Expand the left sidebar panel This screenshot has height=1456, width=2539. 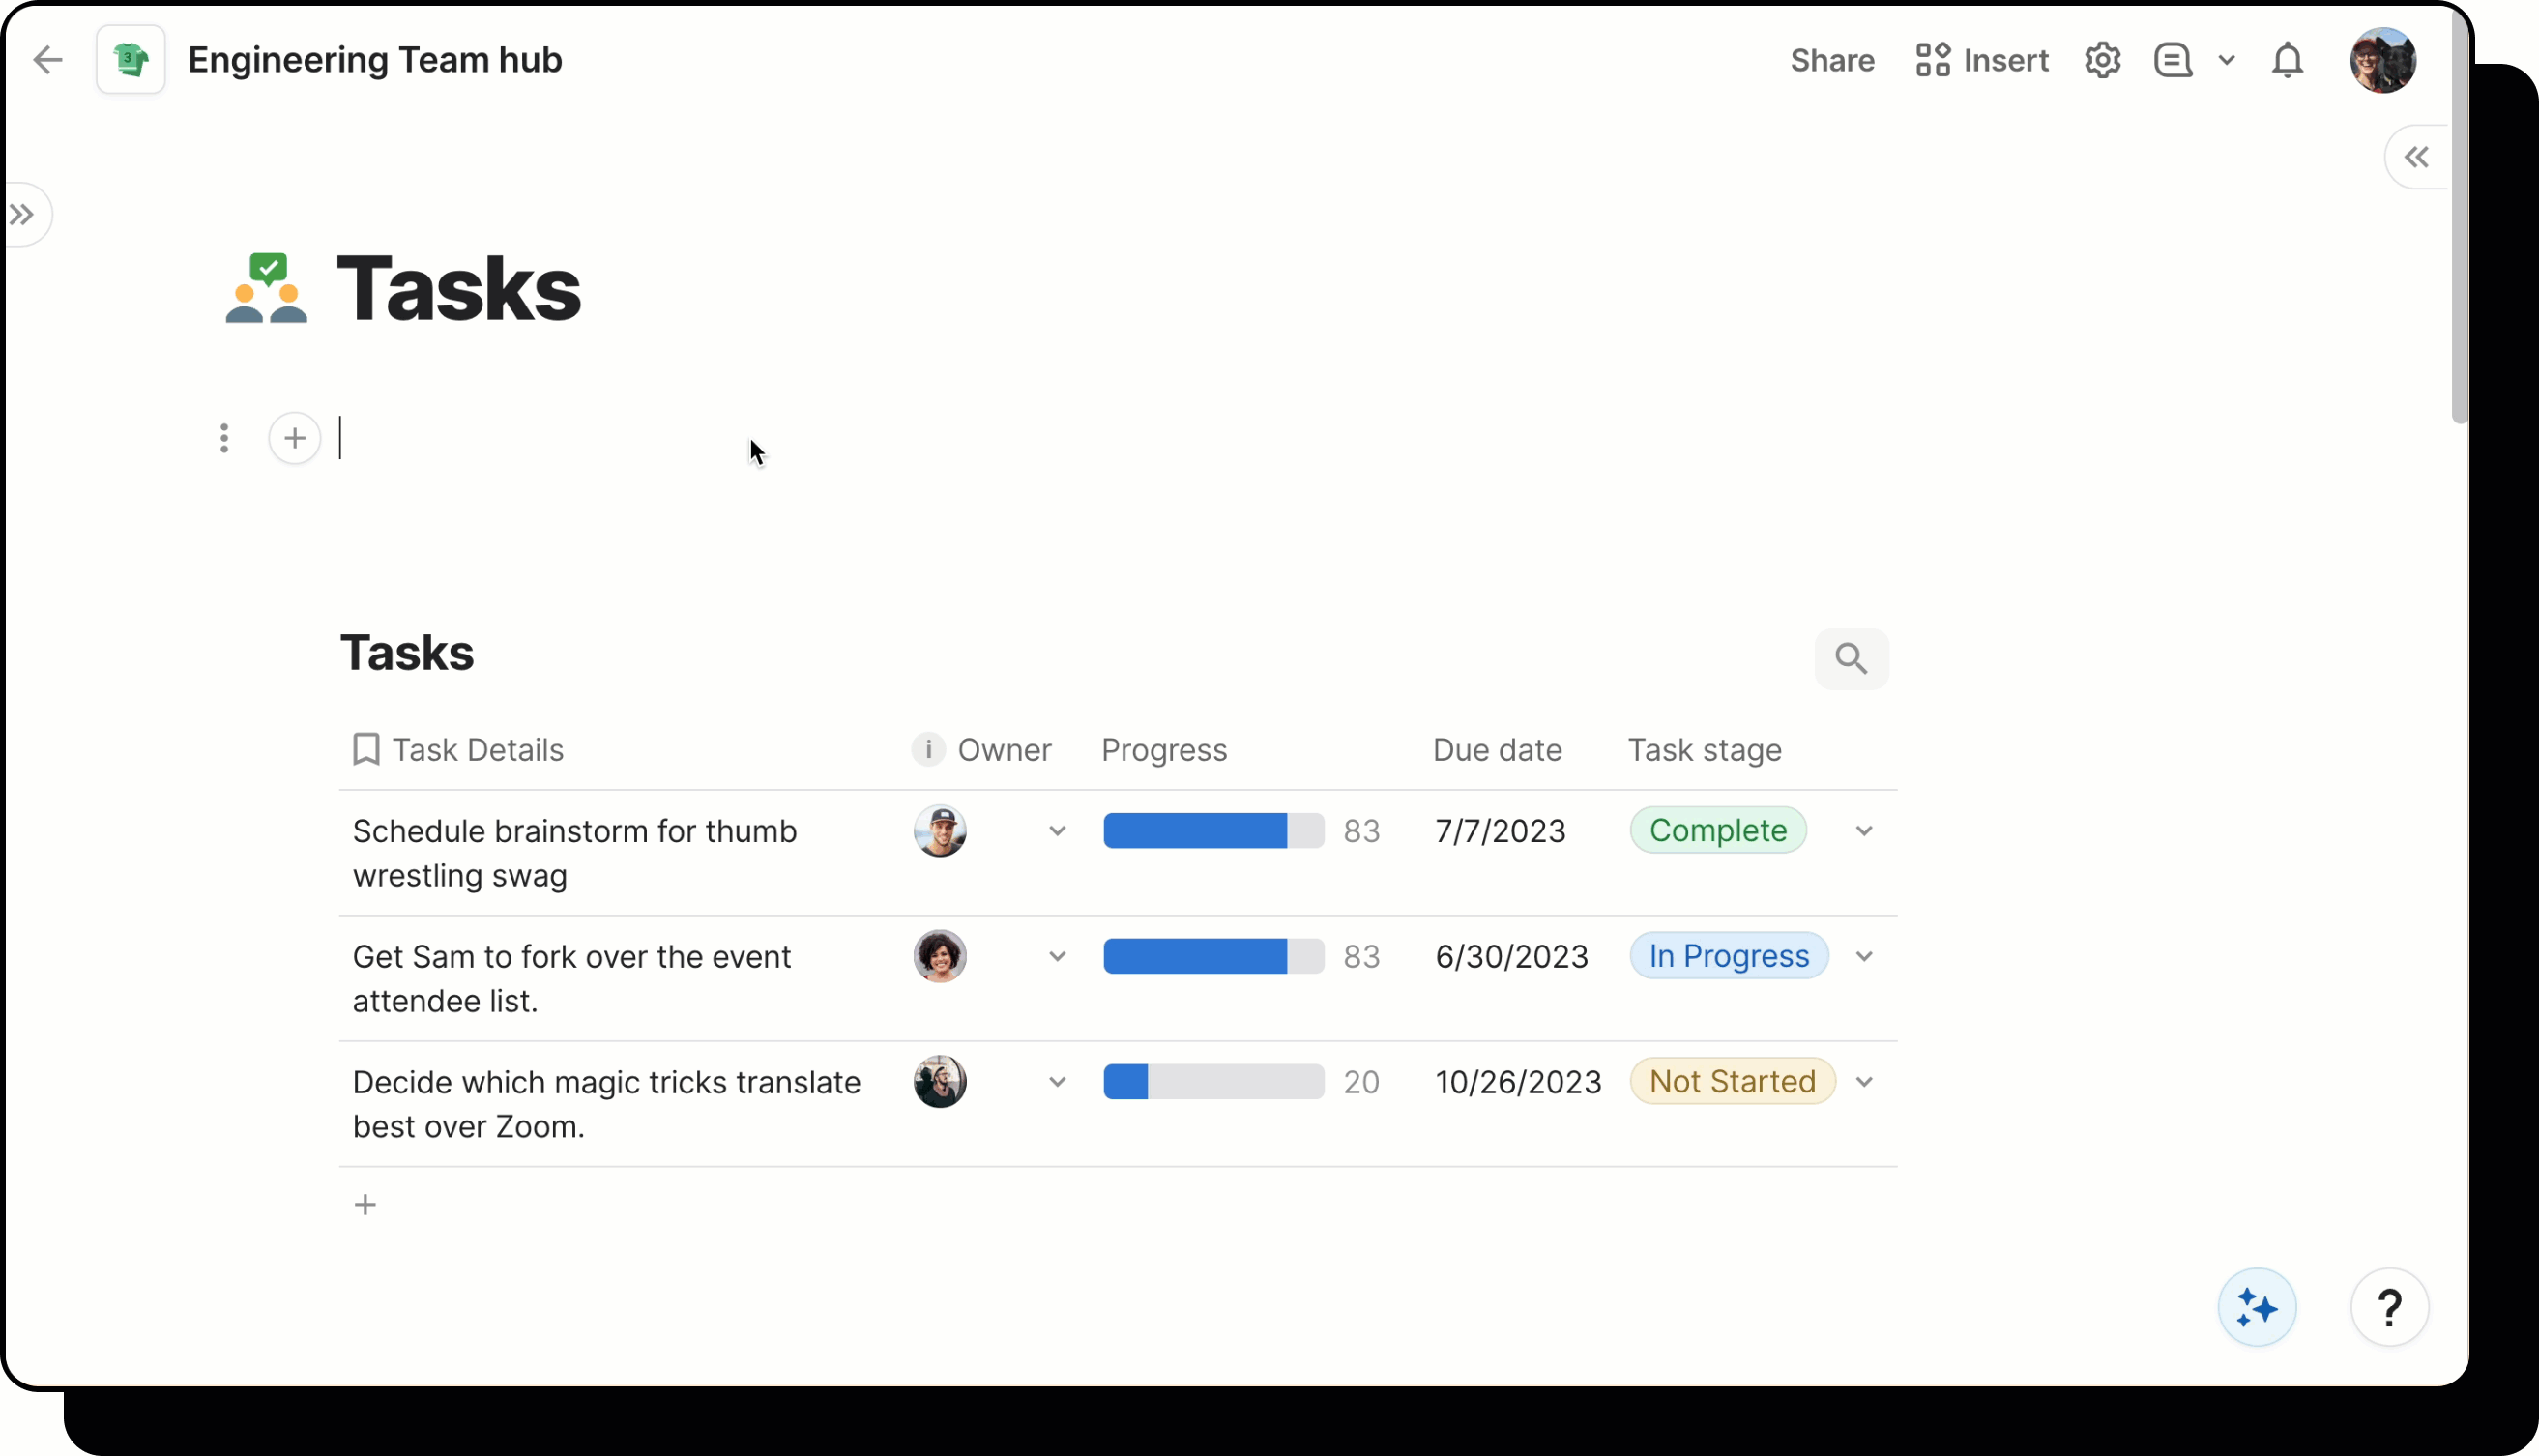pyautogui.click(x=22, y=214)
